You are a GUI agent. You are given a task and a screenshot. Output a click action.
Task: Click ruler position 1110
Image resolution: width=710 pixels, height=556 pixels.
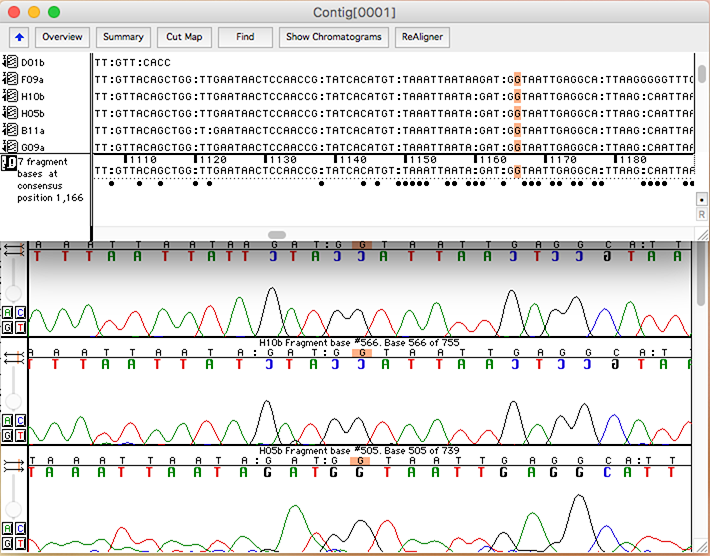click(140, 159)
